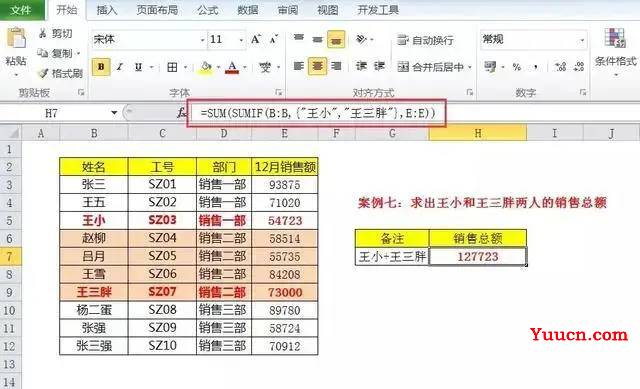The width and height of the screenshot is (640, 389).
Task: Click the phonetic guide (变) icon
Action: (265, 67)
